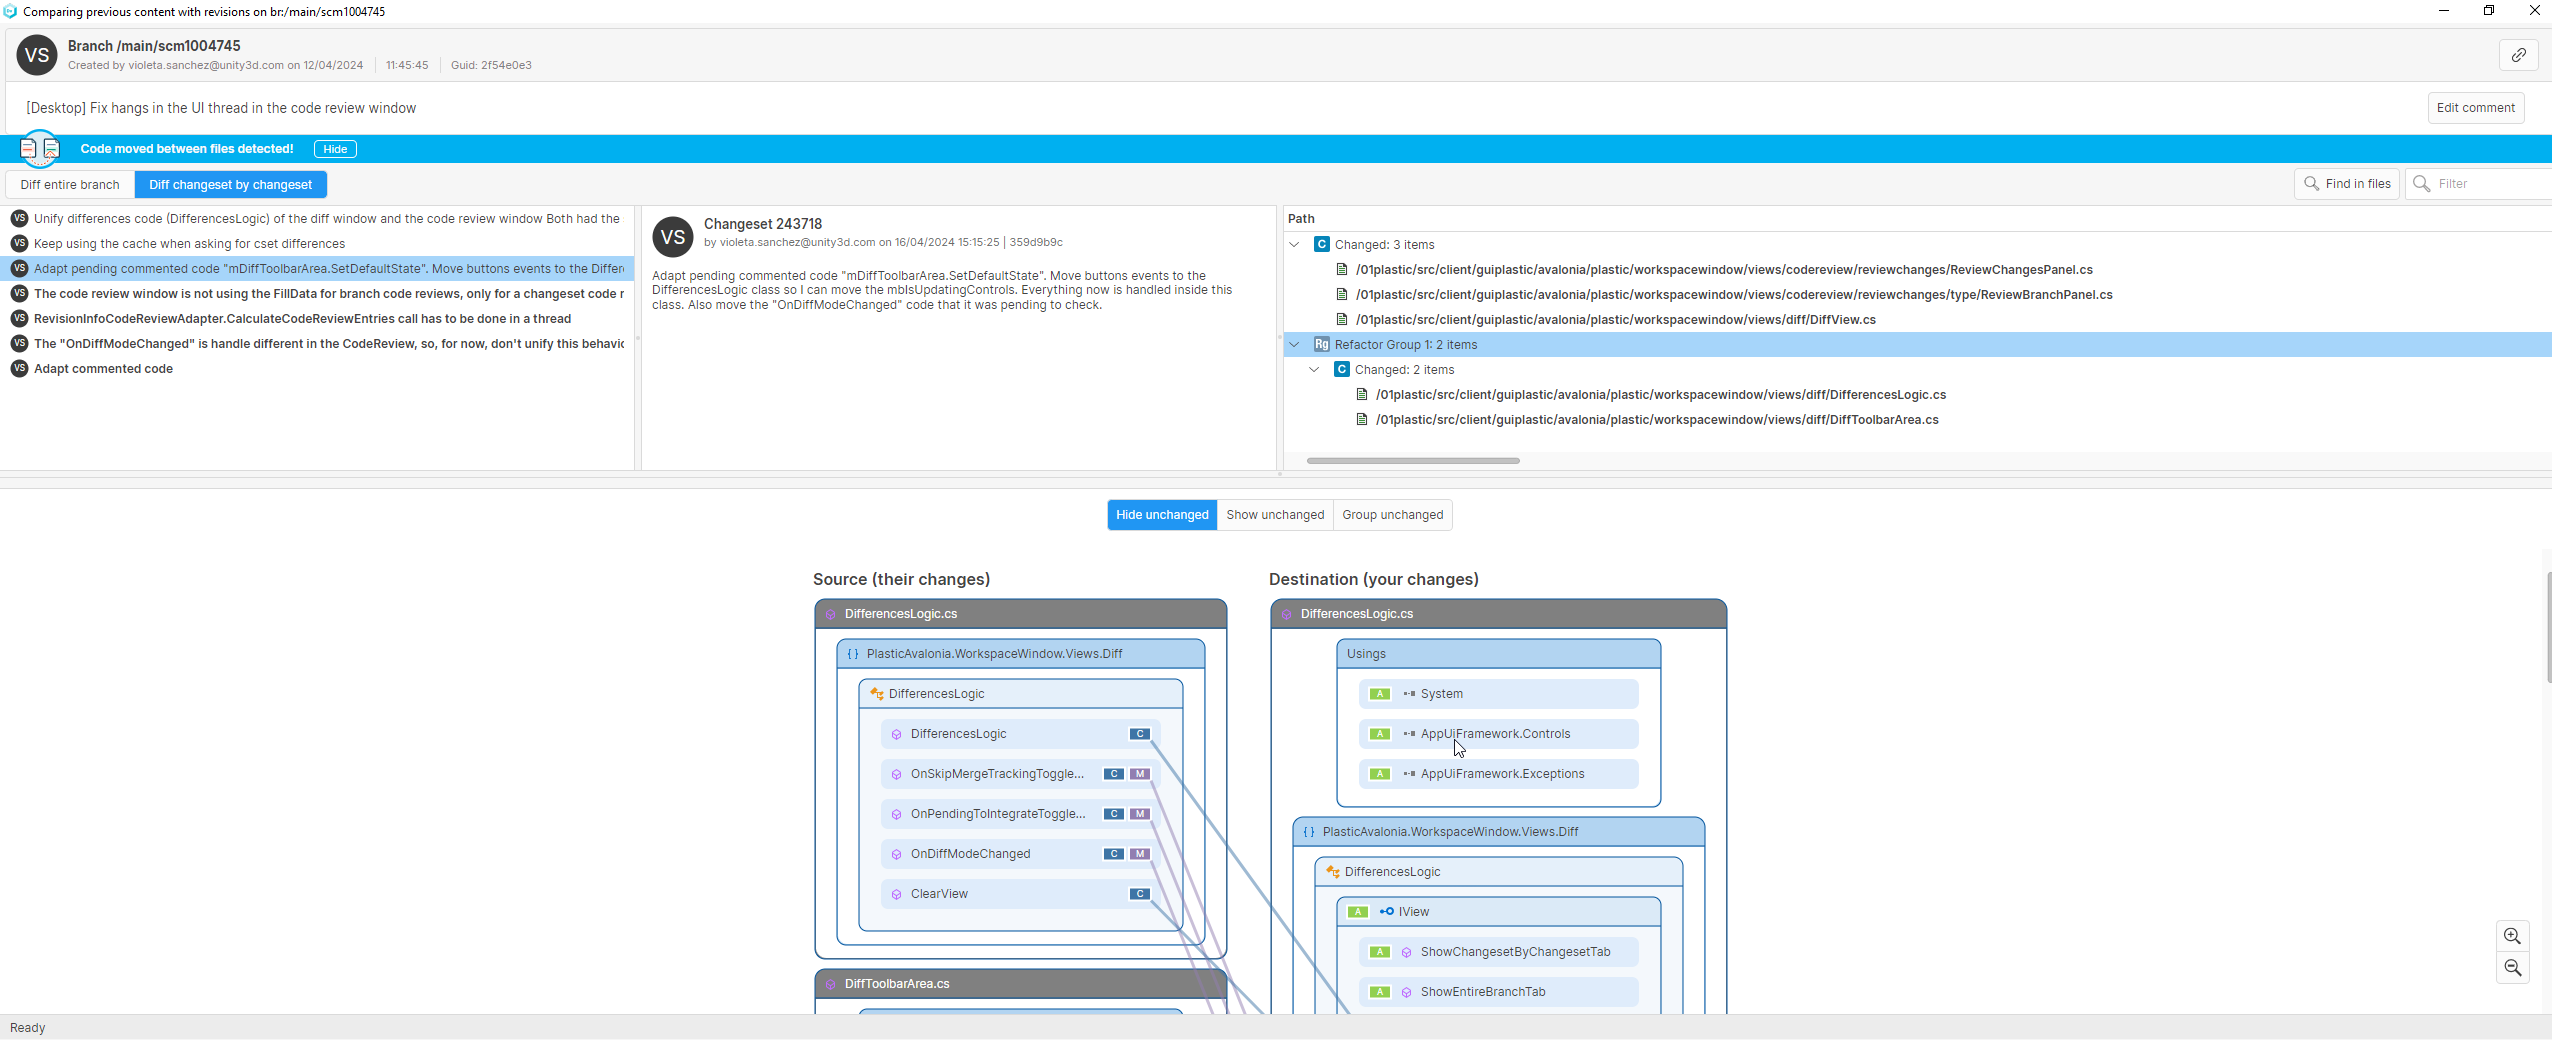Collapse Refactor Group 1: 2 items
Screen dimensions: 2552x1040
[x=1294, y=344]
